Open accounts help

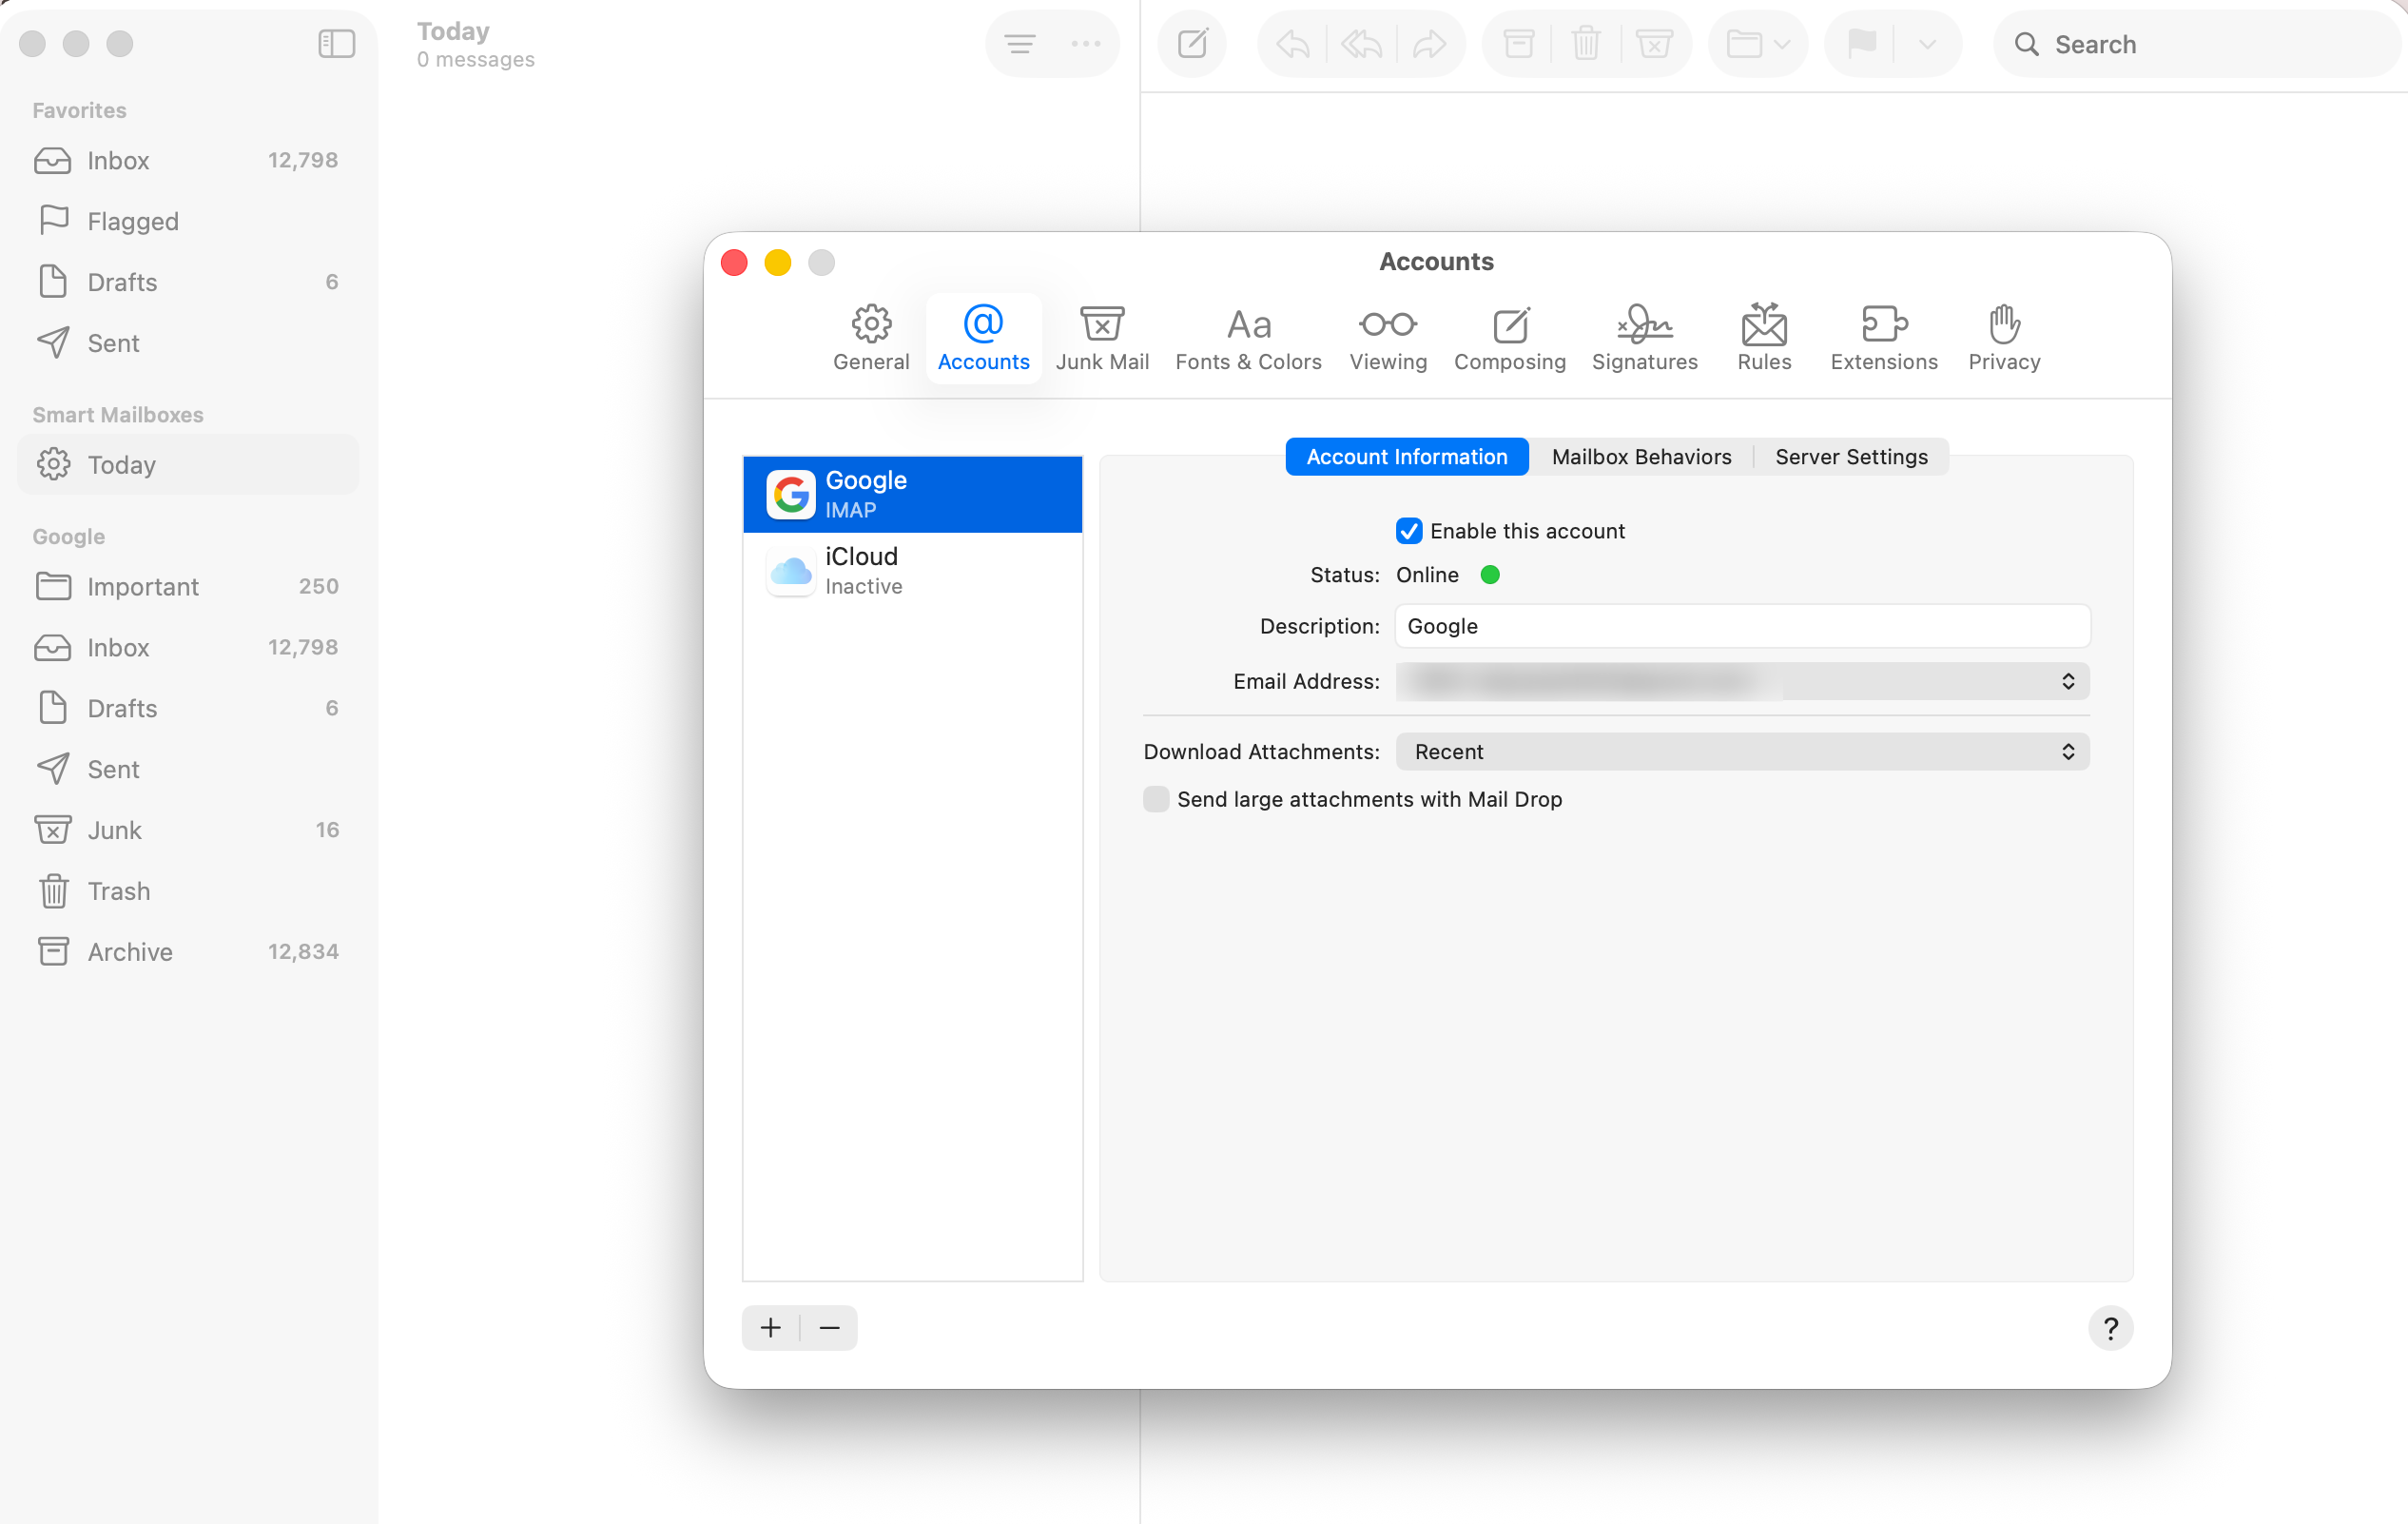(2111, 1328)
